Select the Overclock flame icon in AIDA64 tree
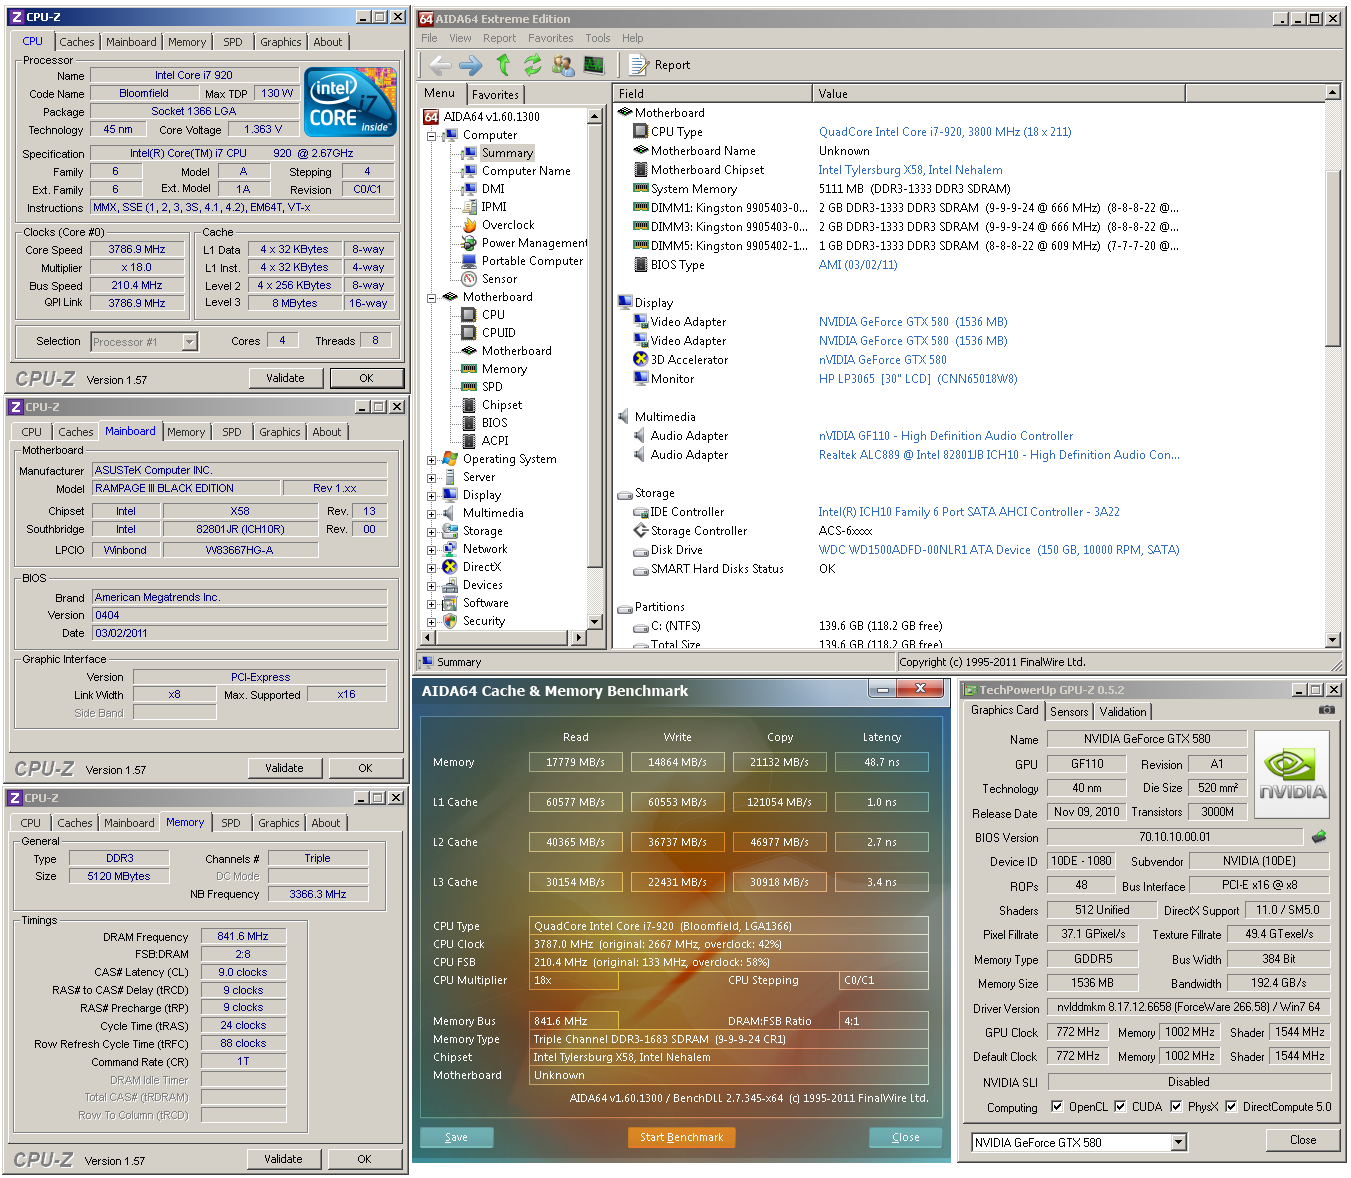This screenshot has width=1351, height=1178. click(469, 225)
